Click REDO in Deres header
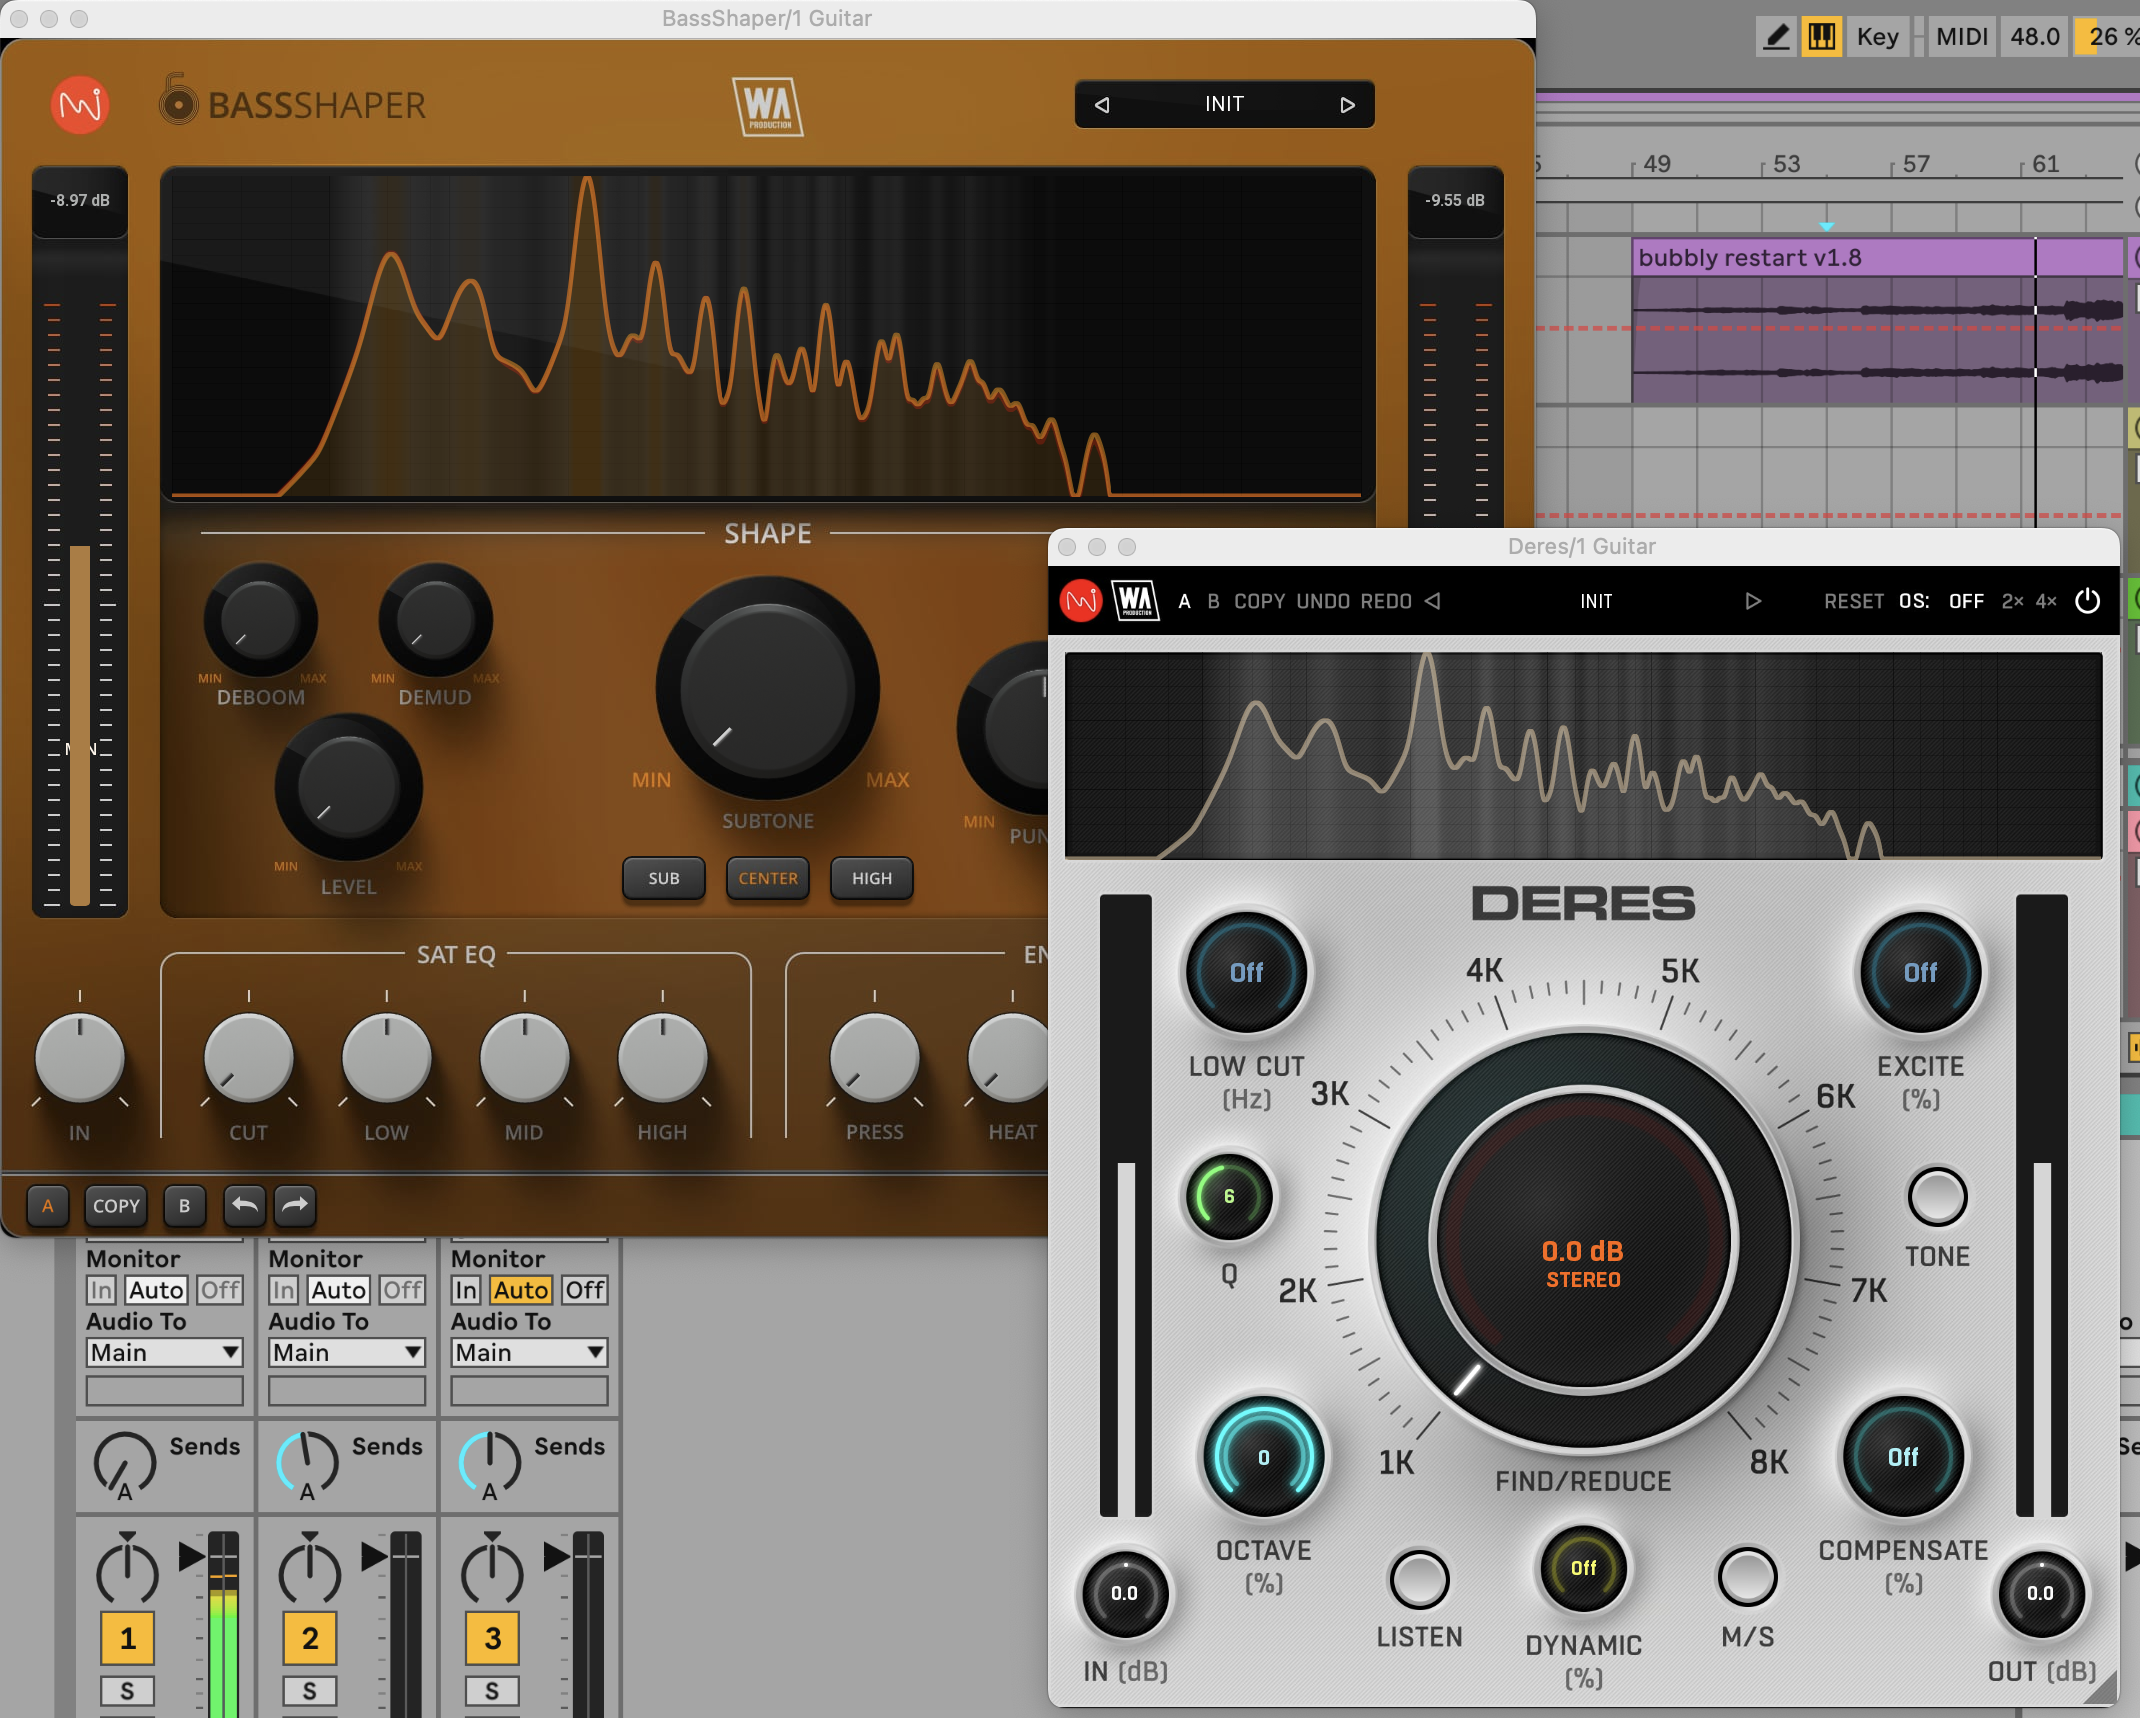This screenshot has height=1718, width=2140. [x=1386, y=601]
